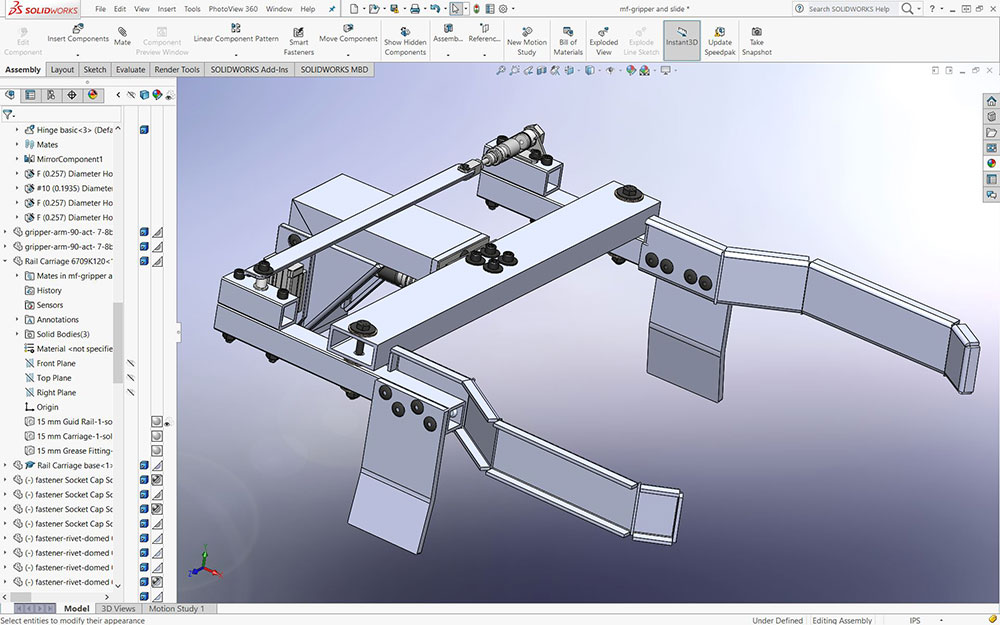The image size is (1000, 625).
Task: Open the Insert Components dropdown arrow
Action: (x=78, y=55)
